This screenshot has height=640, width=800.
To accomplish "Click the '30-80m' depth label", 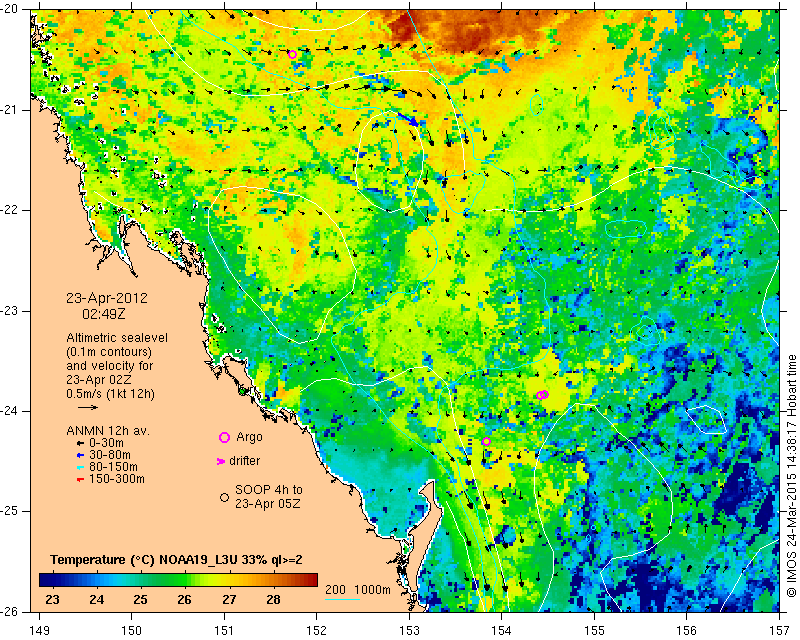I will pos(110,455).
